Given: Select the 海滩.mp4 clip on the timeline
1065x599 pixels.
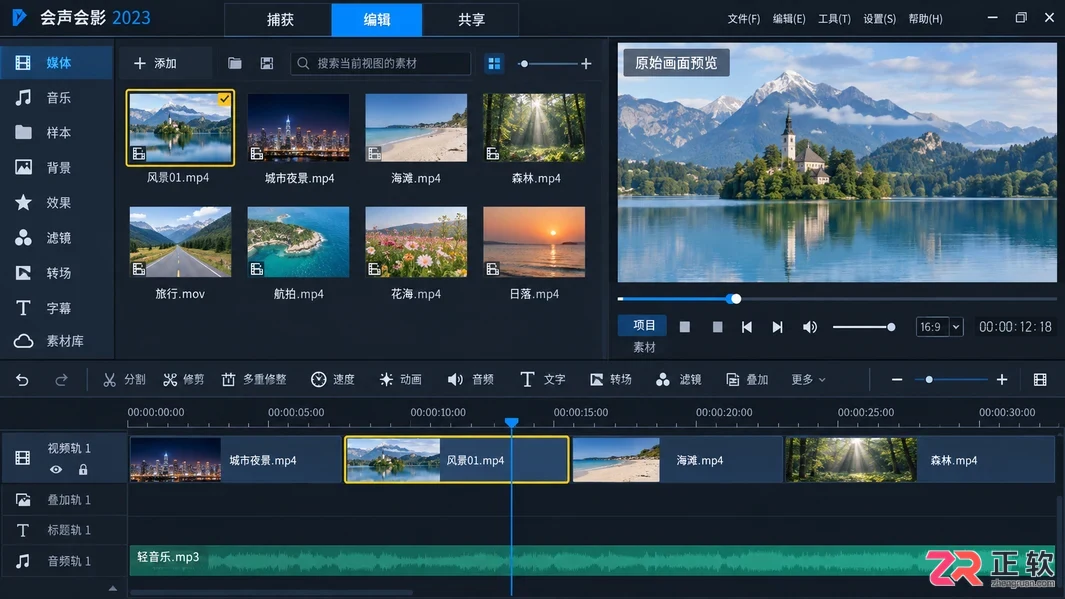Looking at the screenshot, I should [676, 460].
